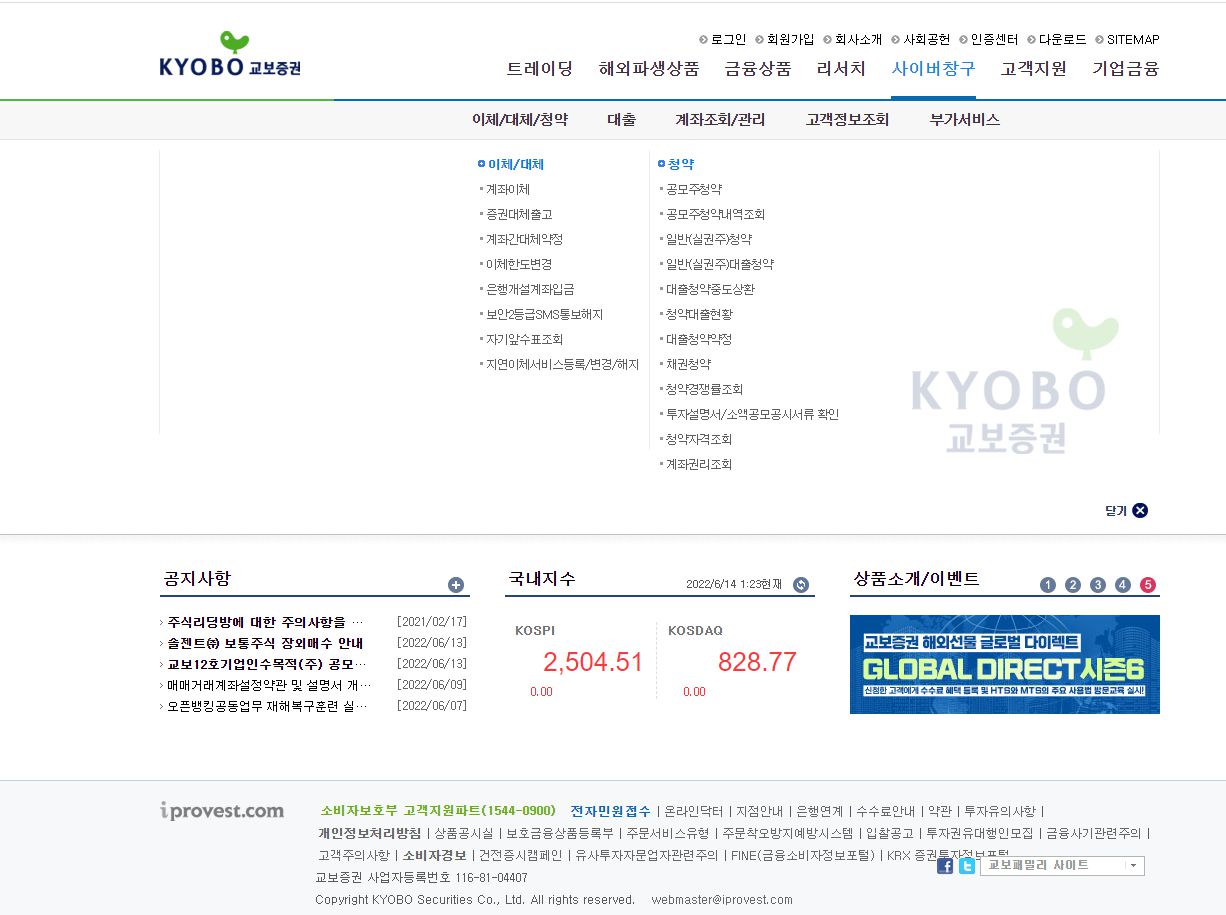Open 청약자격조회 menu item

(x=699, y=439)
